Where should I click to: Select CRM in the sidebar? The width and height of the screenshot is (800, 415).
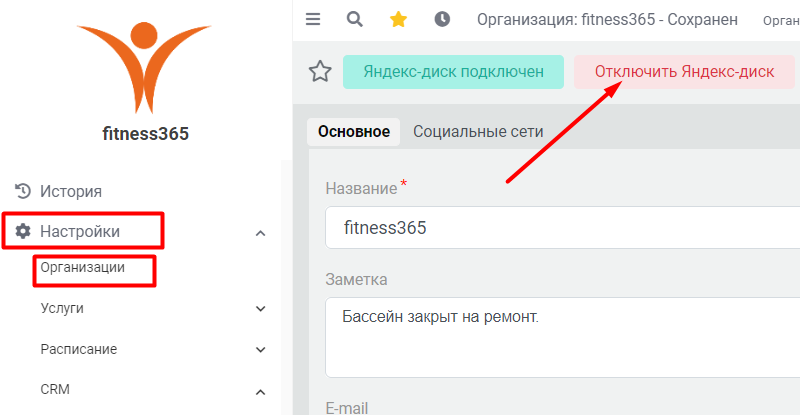[55, 389]
